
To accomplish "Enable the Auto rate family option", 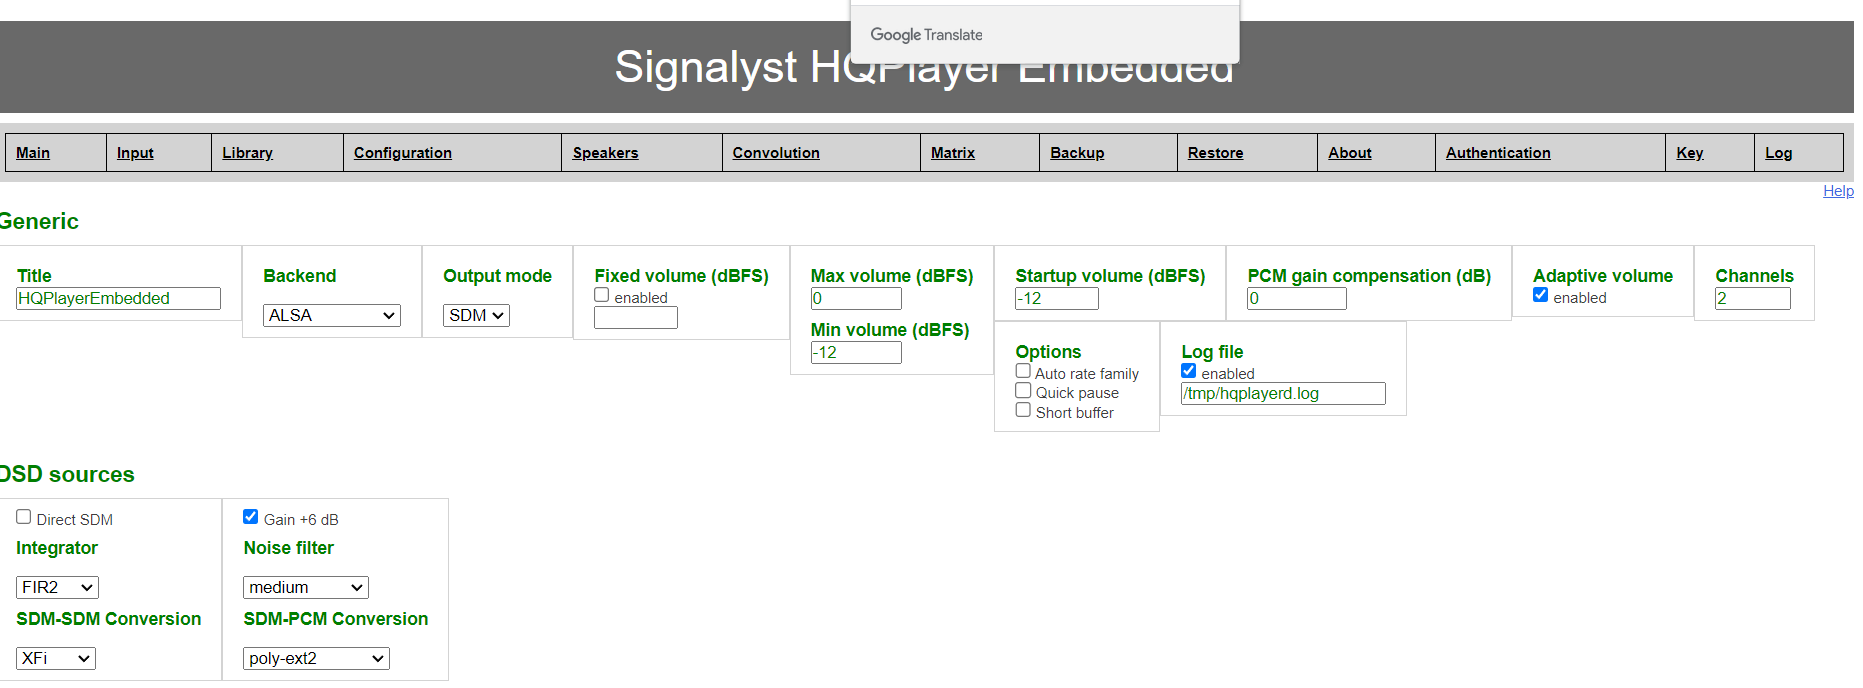I will click(1023, 371).
